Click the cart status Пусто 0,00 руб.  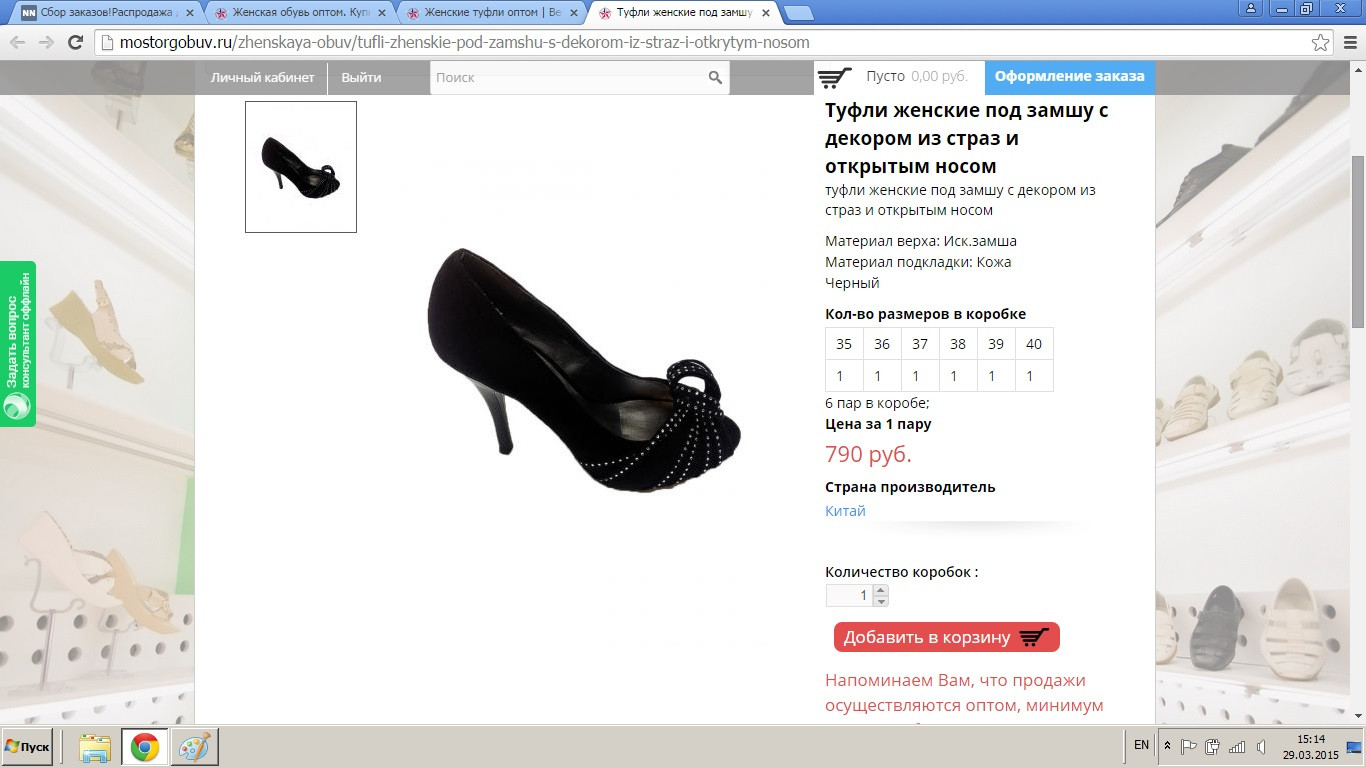pos(917,76)
